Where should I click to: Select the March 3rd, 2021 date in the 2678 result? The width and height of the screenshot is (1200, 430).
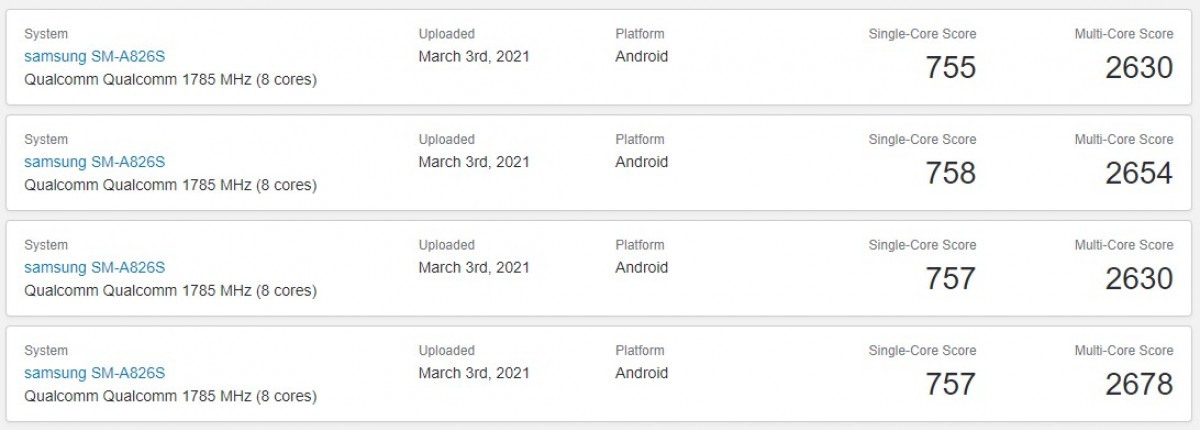point(474,373)
